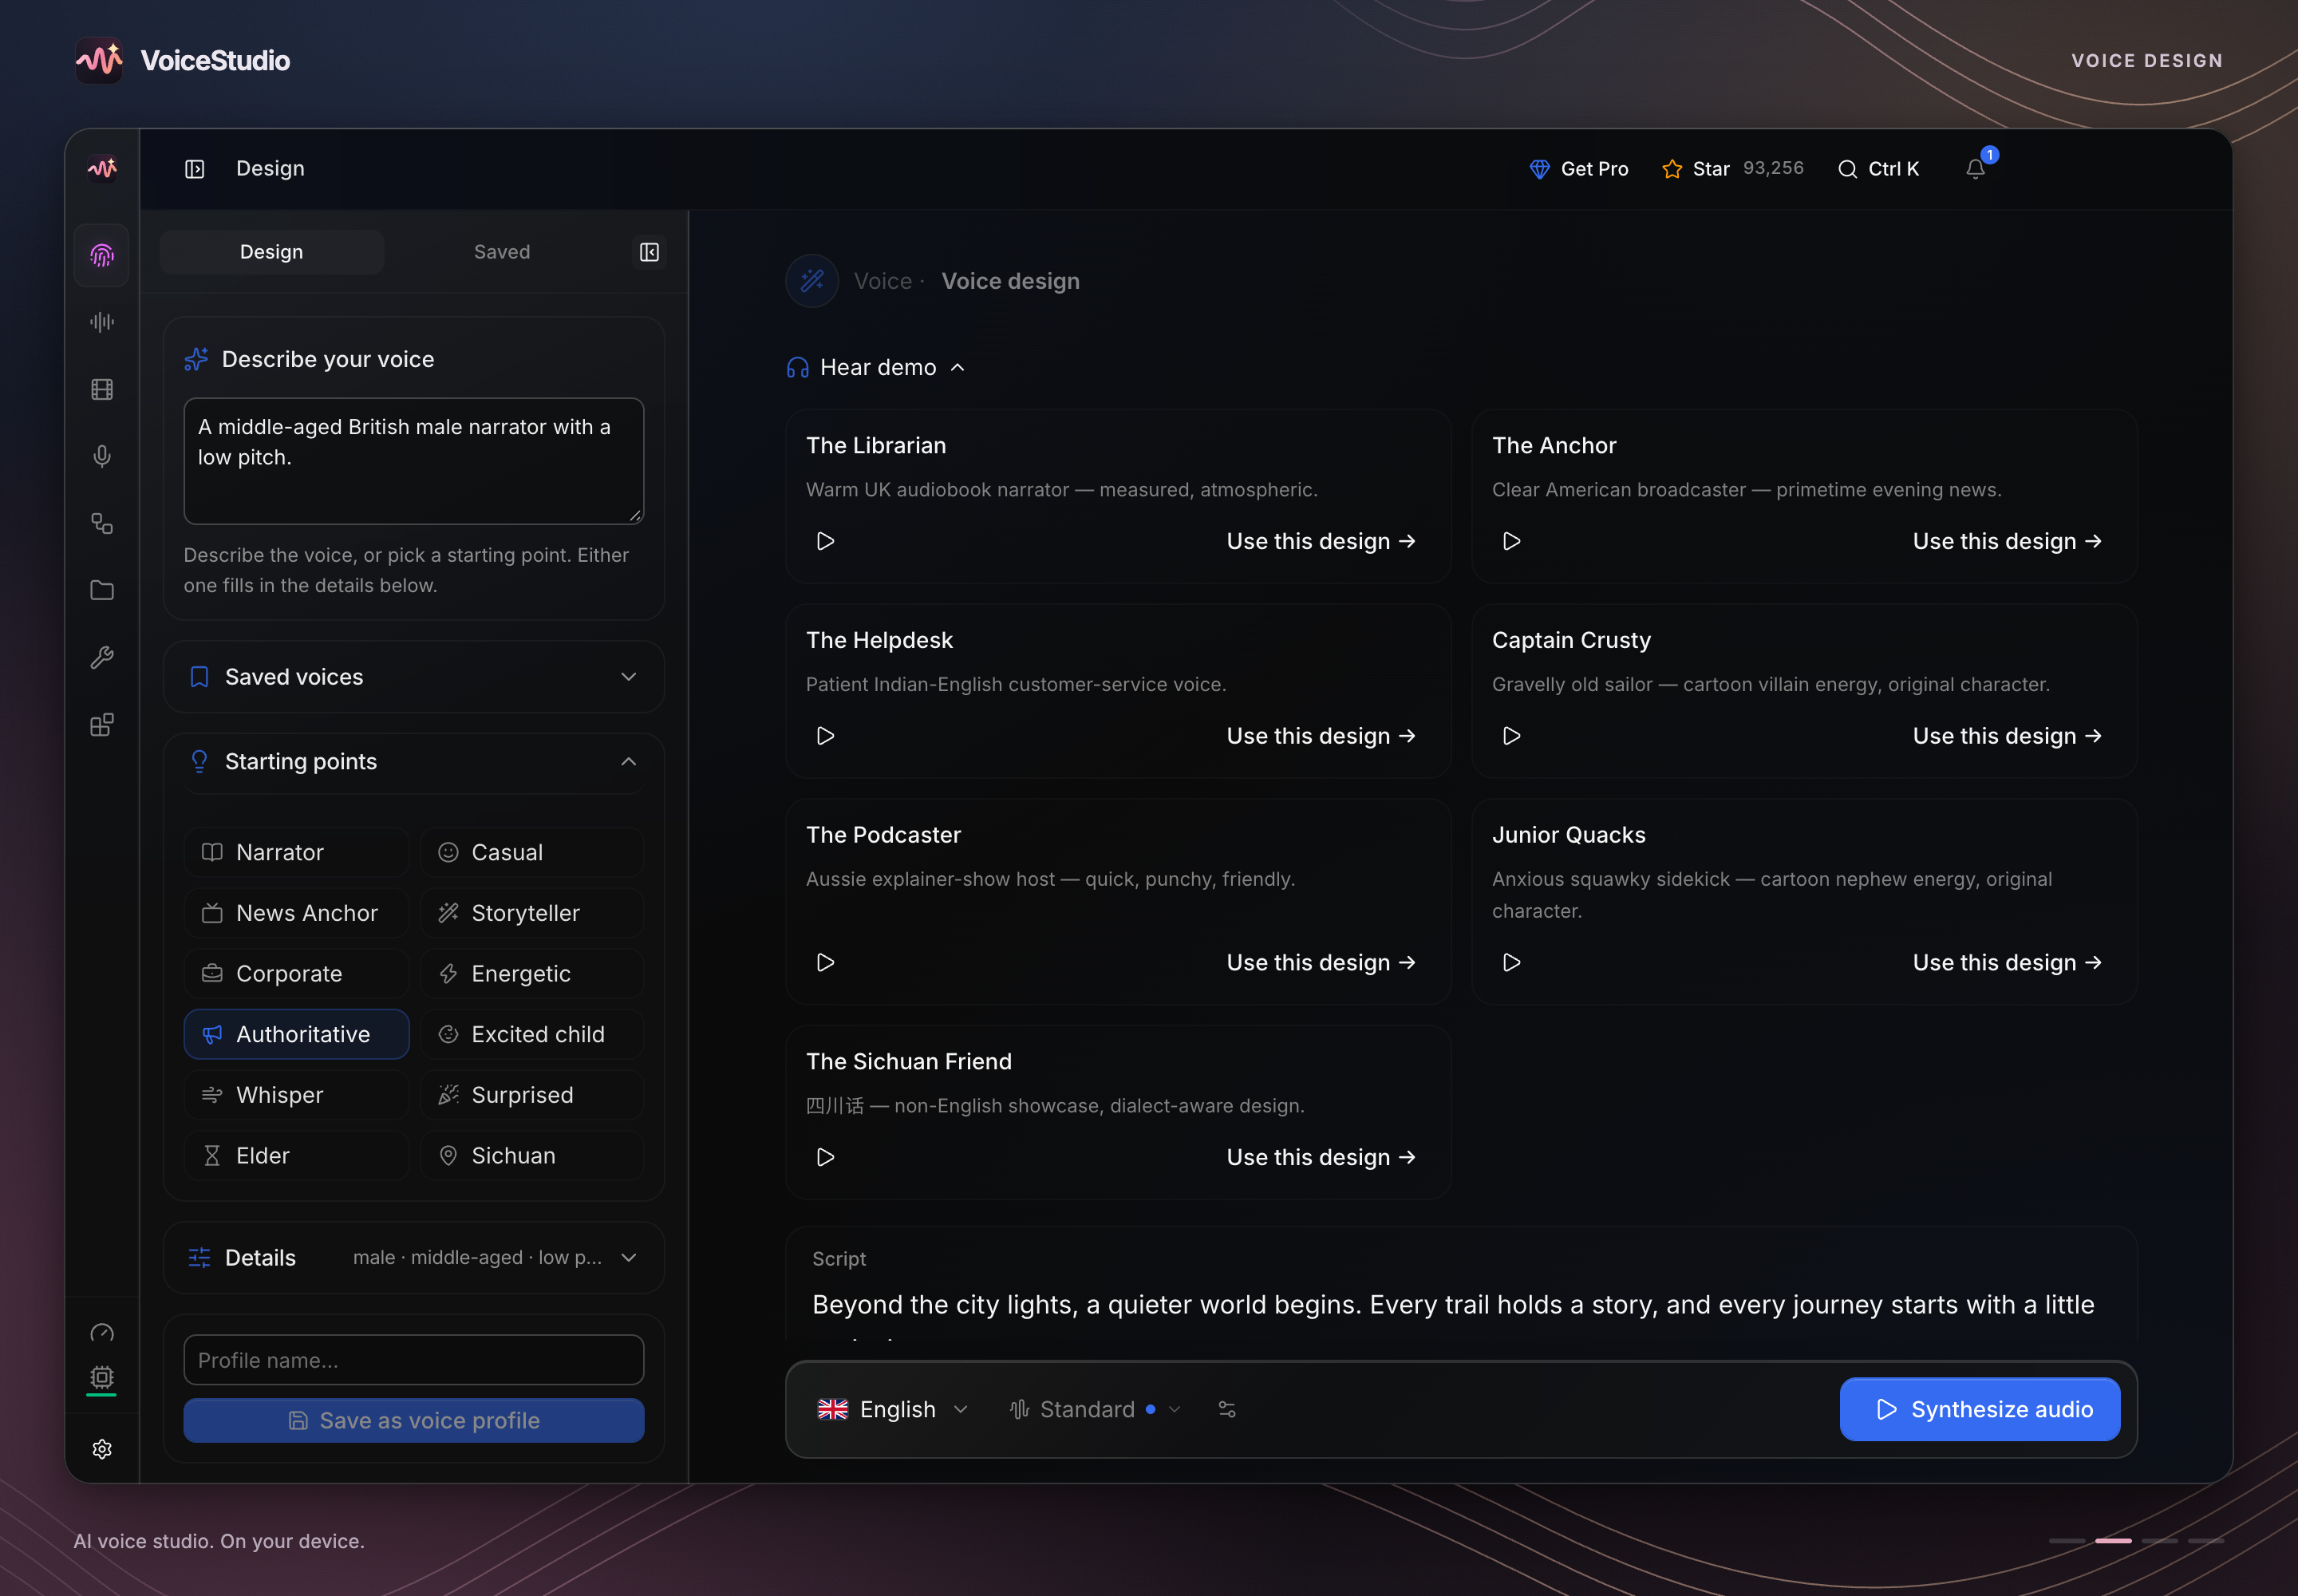Switch to the Design tab

[272, 252]
